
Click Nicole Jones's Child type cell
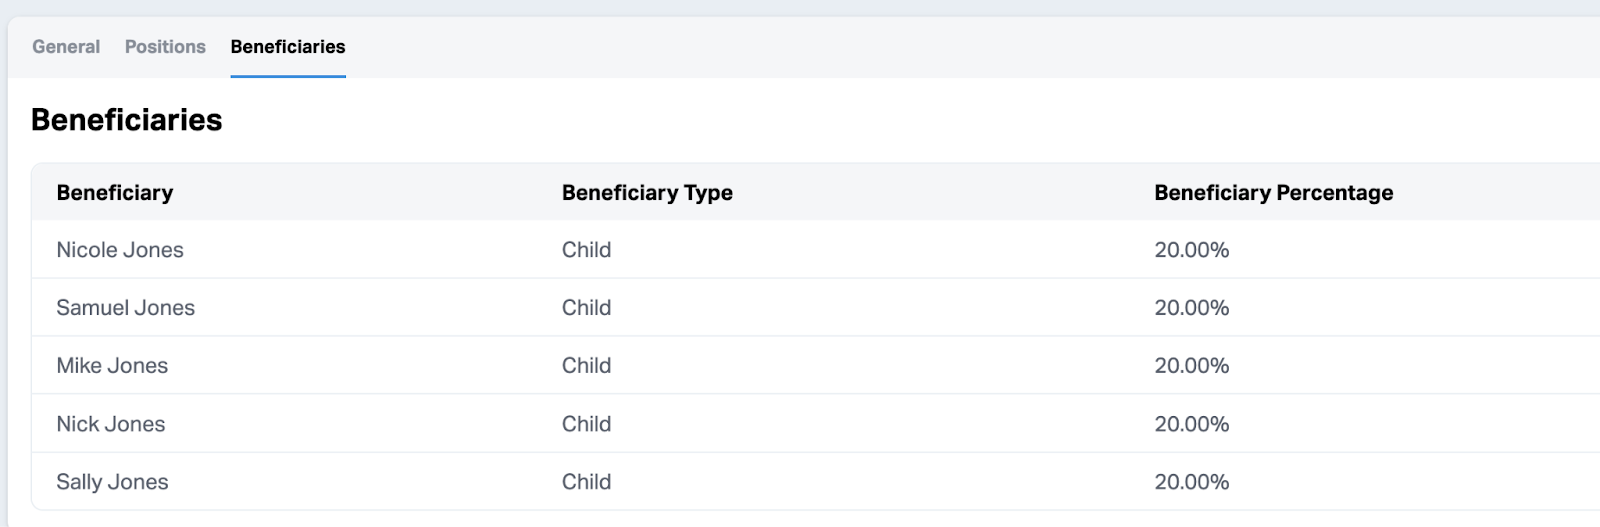pyautogui.click(x=586, y=250)
